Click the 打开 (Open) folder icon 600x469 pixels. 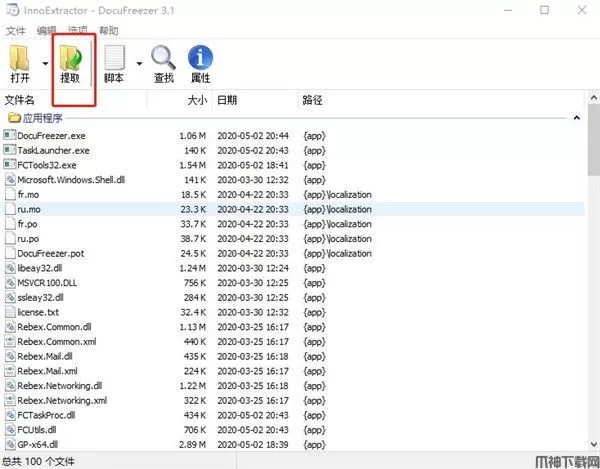pyautogui.click(x=20, y=60)
